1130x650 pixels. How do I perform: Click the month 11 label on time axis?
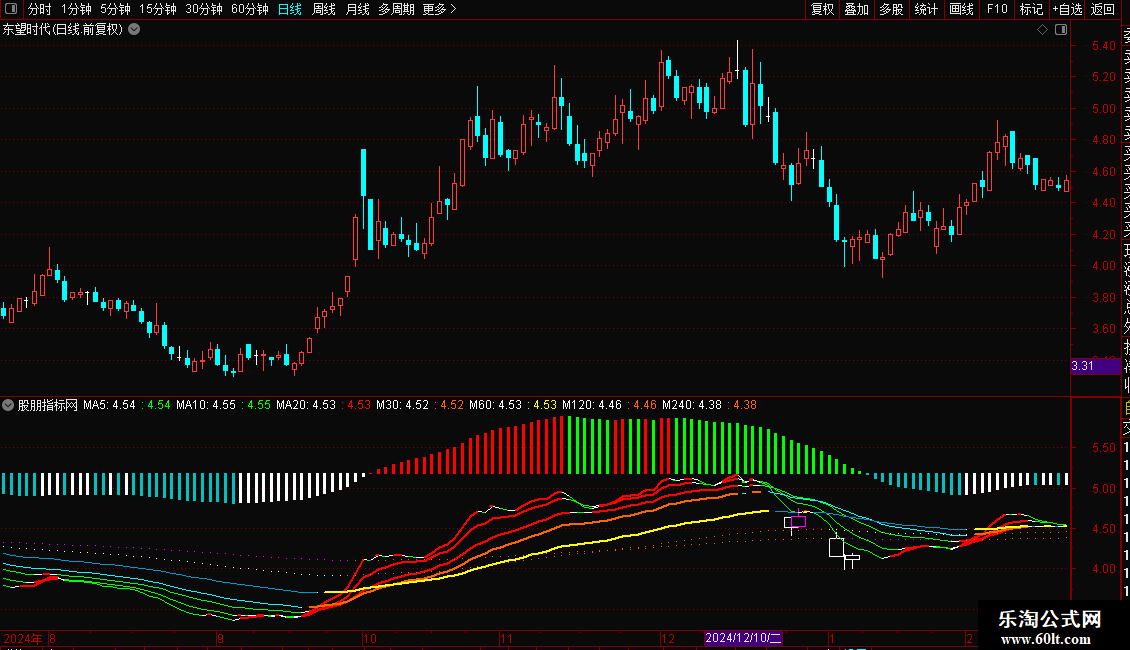point(506,638)
